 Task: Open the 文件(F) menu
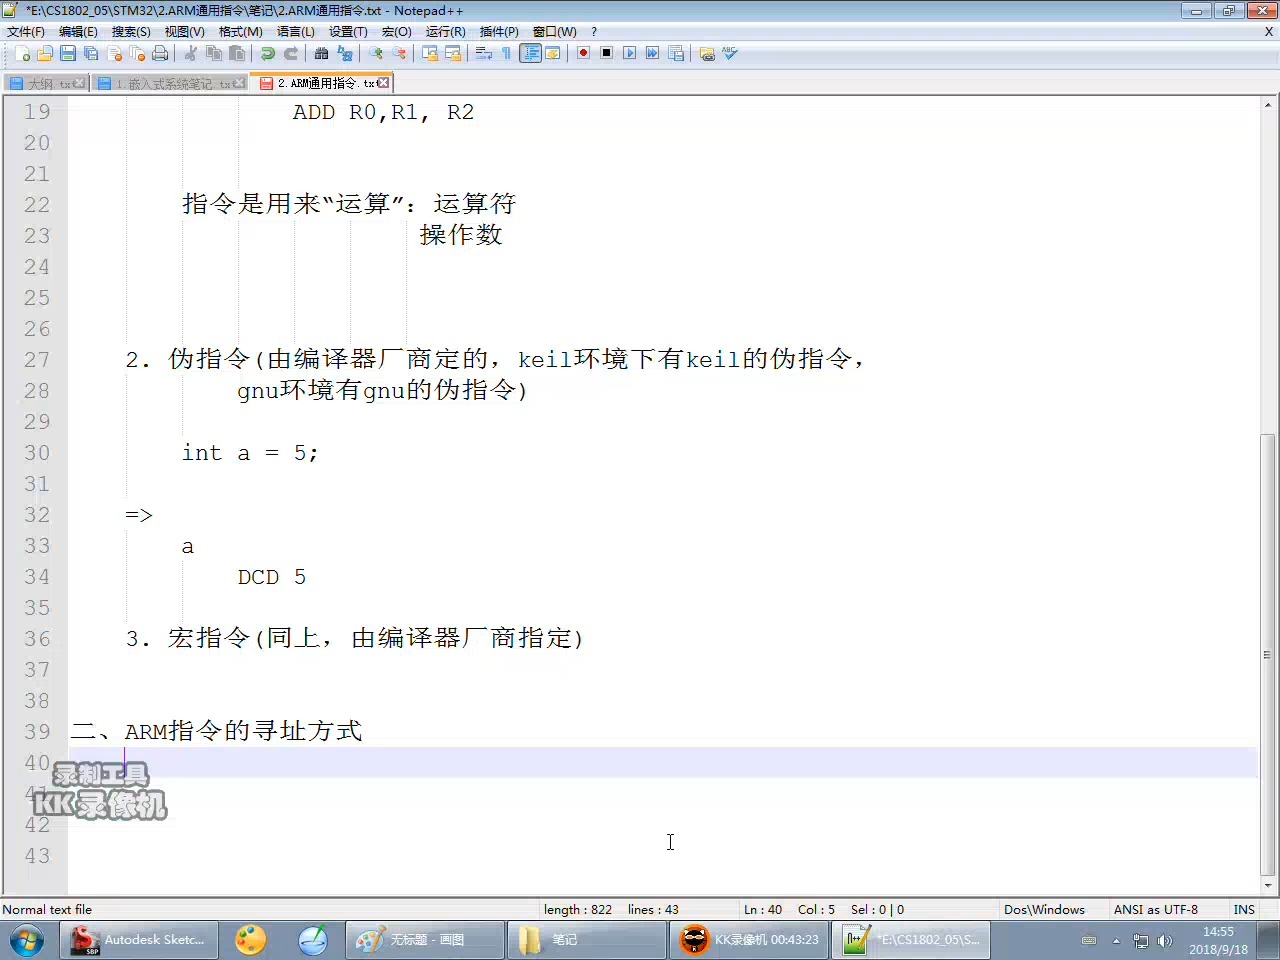pos(26,32)
